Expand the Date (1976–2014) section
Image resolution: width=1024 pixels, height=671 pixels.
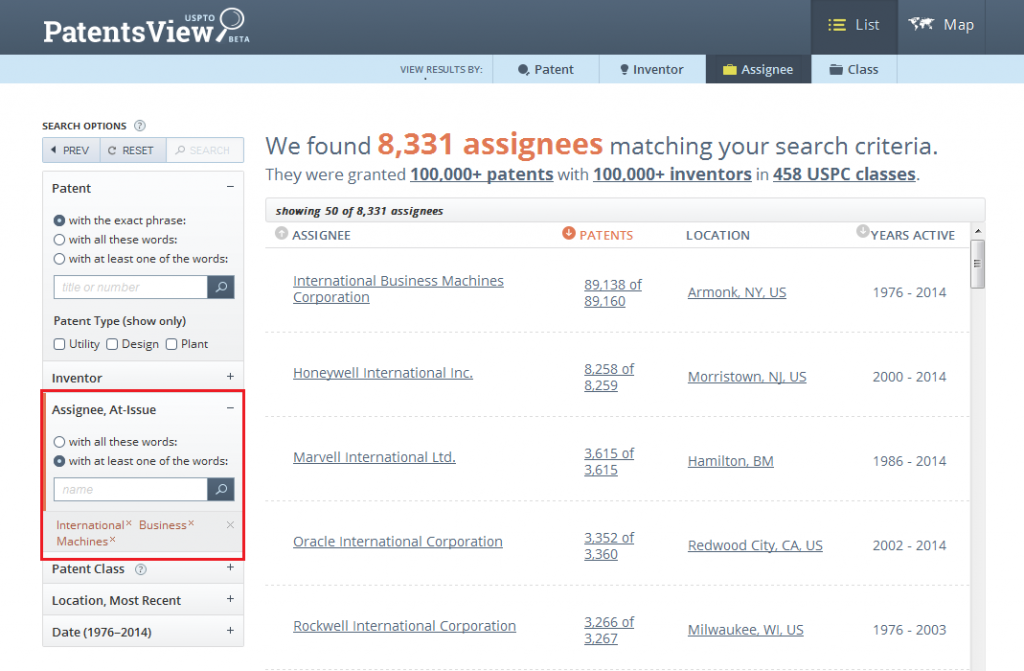coord(230,630)
